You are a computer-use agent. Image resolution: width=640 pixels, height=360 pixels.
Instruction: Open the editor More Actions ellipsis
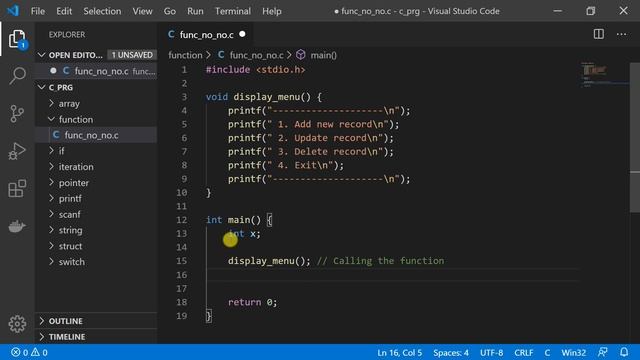[x=621, y=34]
